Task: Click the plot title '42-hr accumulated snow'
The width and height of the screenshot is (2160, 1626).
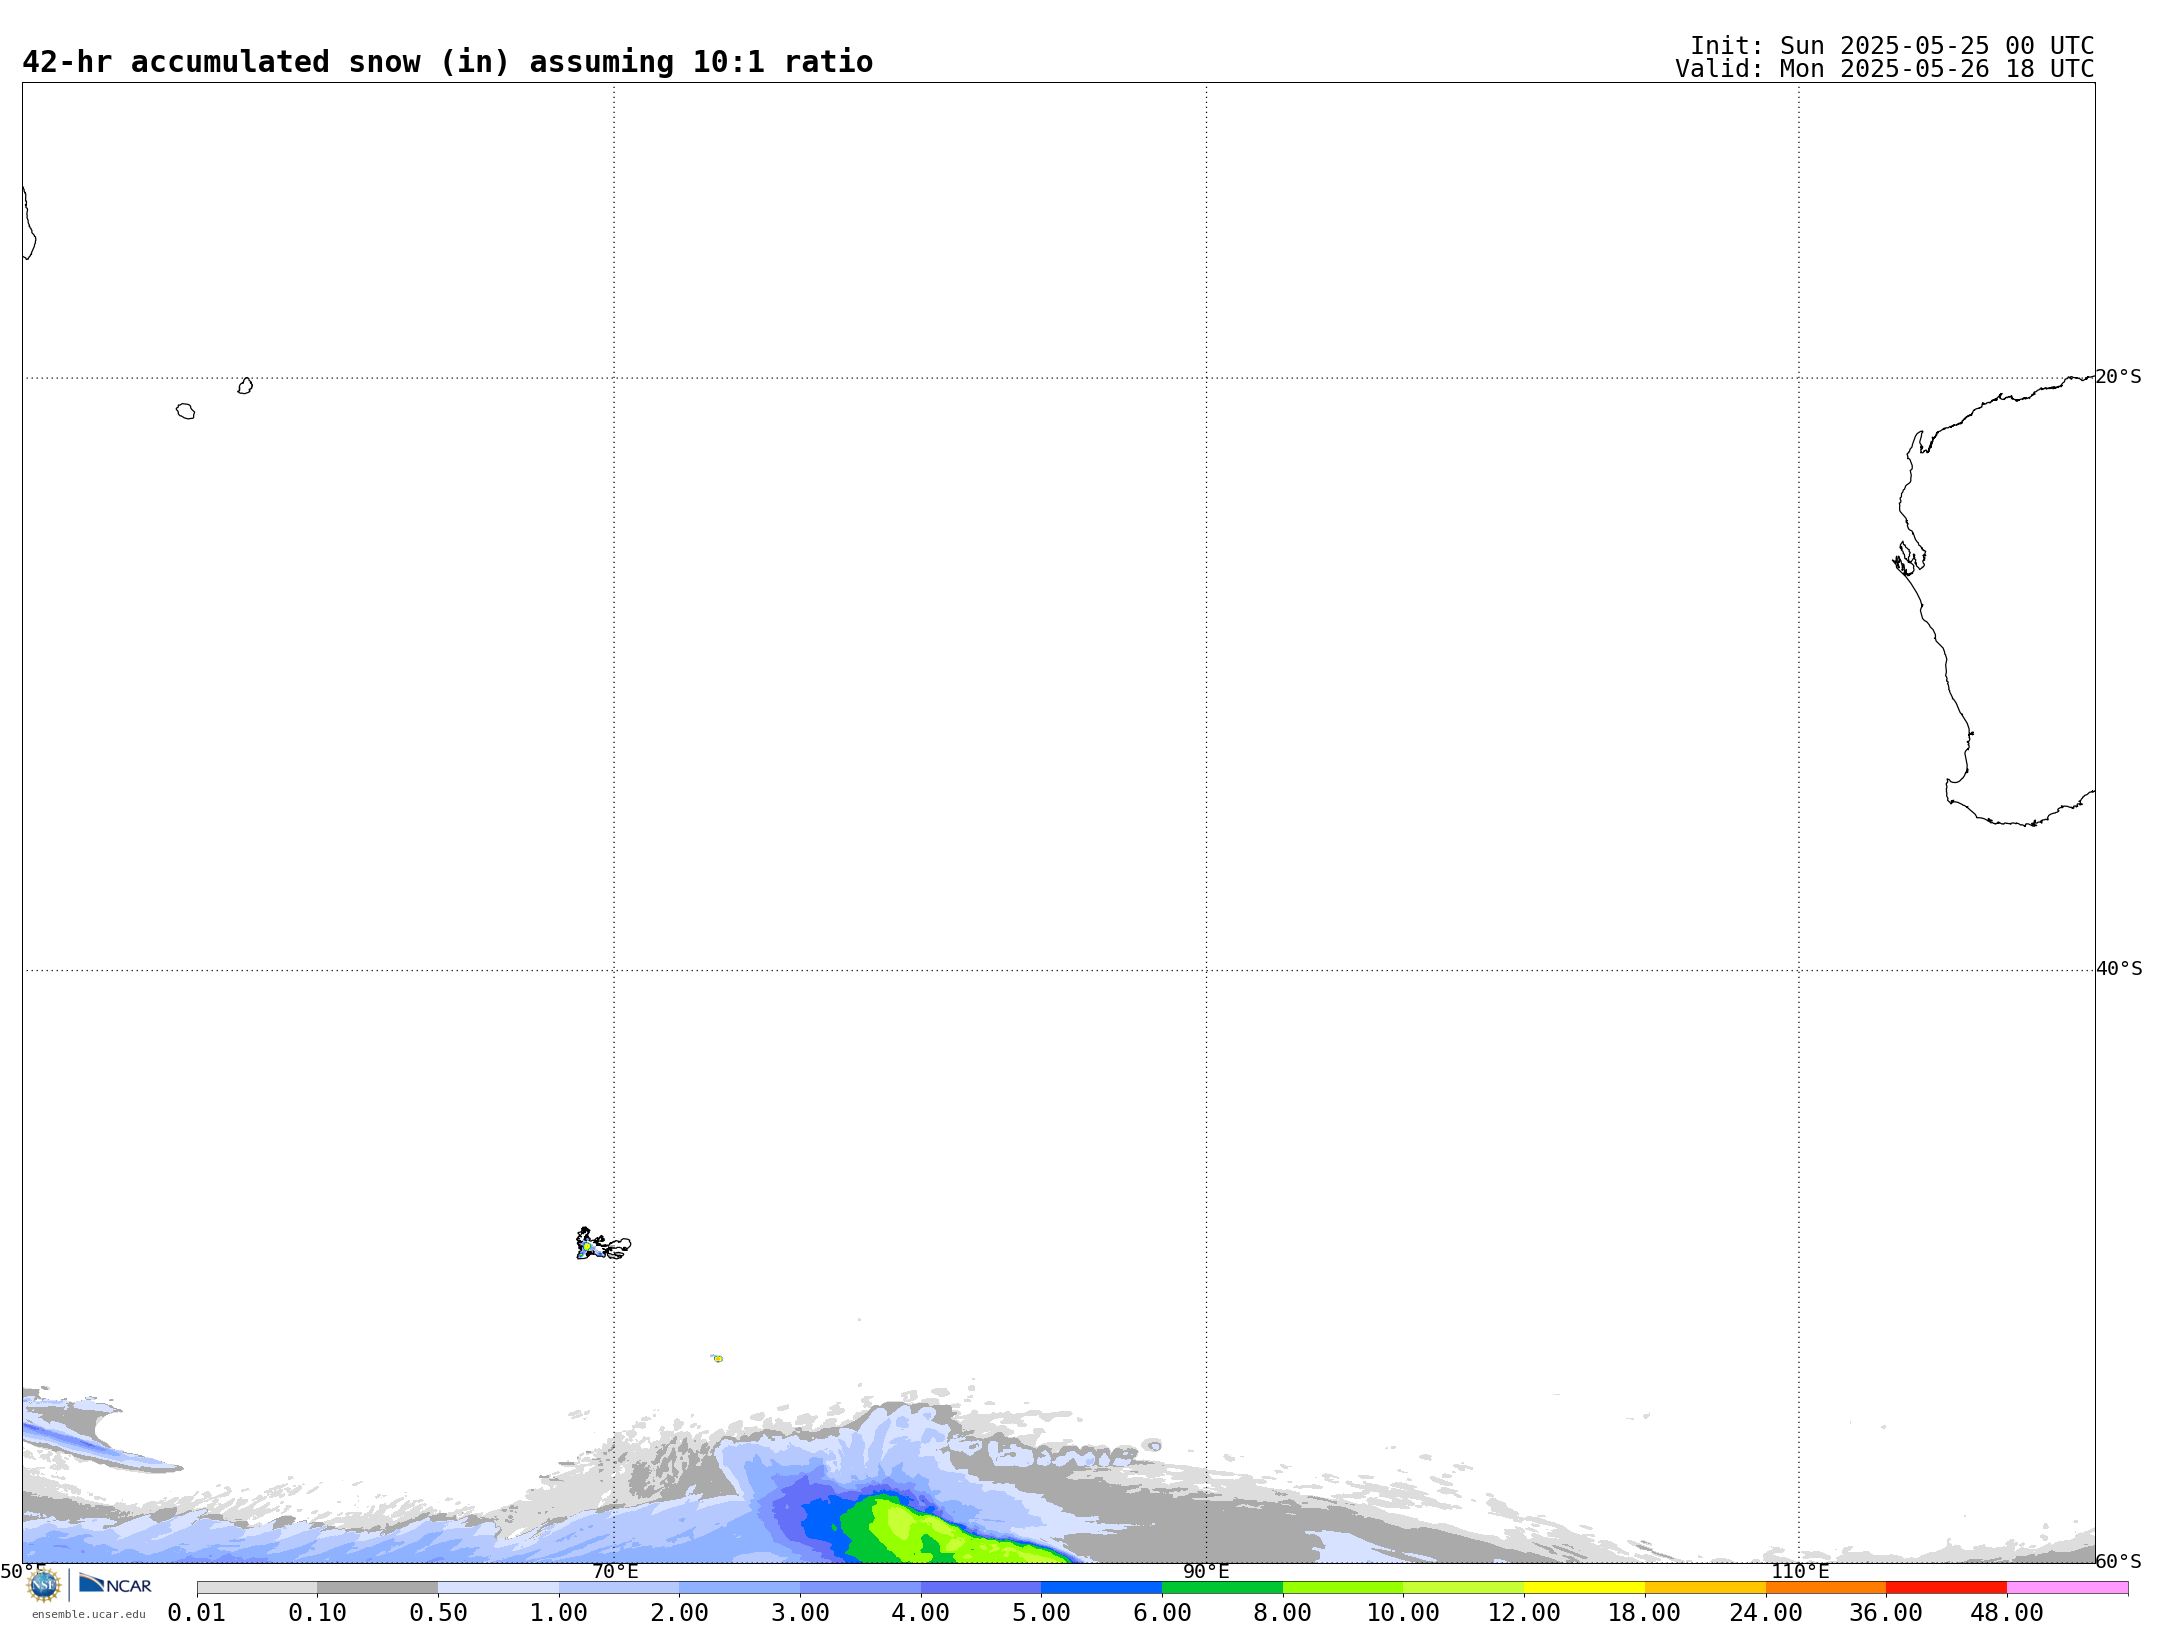Action: [x=447, y=62]
